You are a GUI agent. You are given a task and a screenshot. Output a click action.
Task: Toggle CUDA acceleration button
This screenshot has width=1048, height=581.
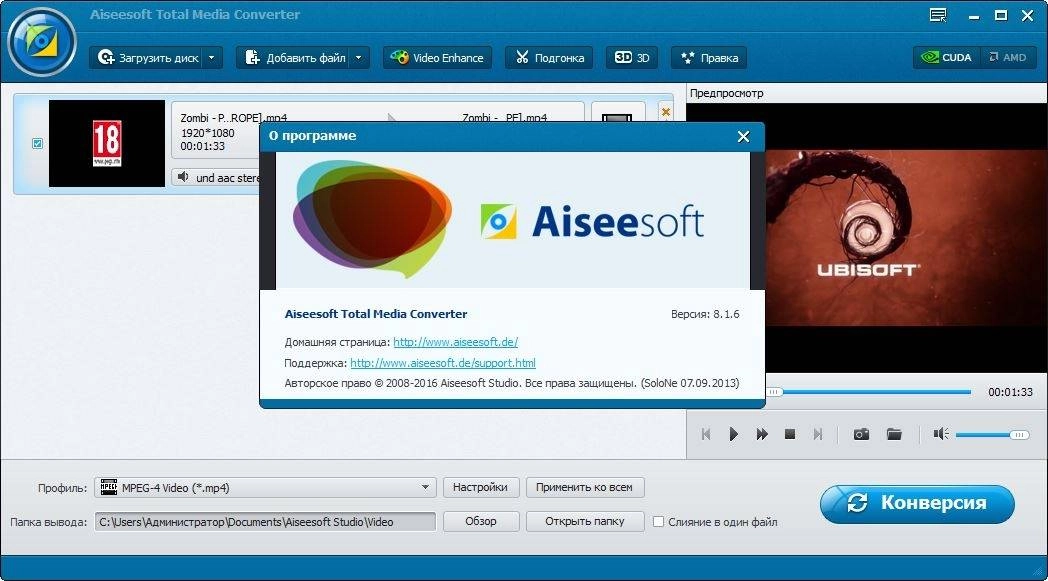coord(946,57)
